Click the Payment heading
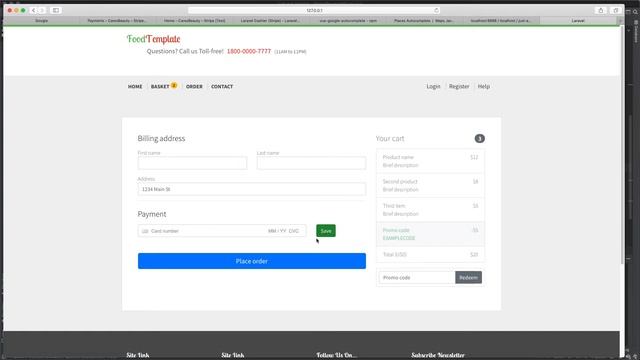The height and width of the screenshot is (360, 640). point(152,214)
